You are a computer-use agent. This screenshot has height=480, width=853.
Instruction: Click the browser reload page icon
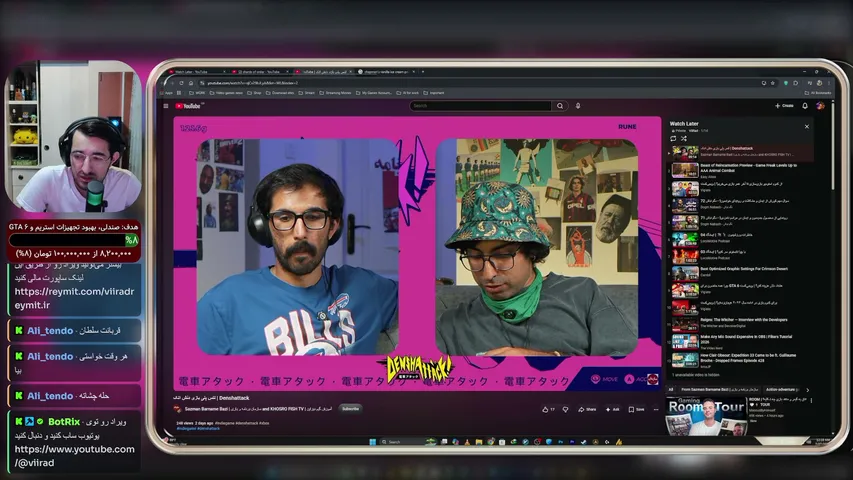tap(181, 83)
